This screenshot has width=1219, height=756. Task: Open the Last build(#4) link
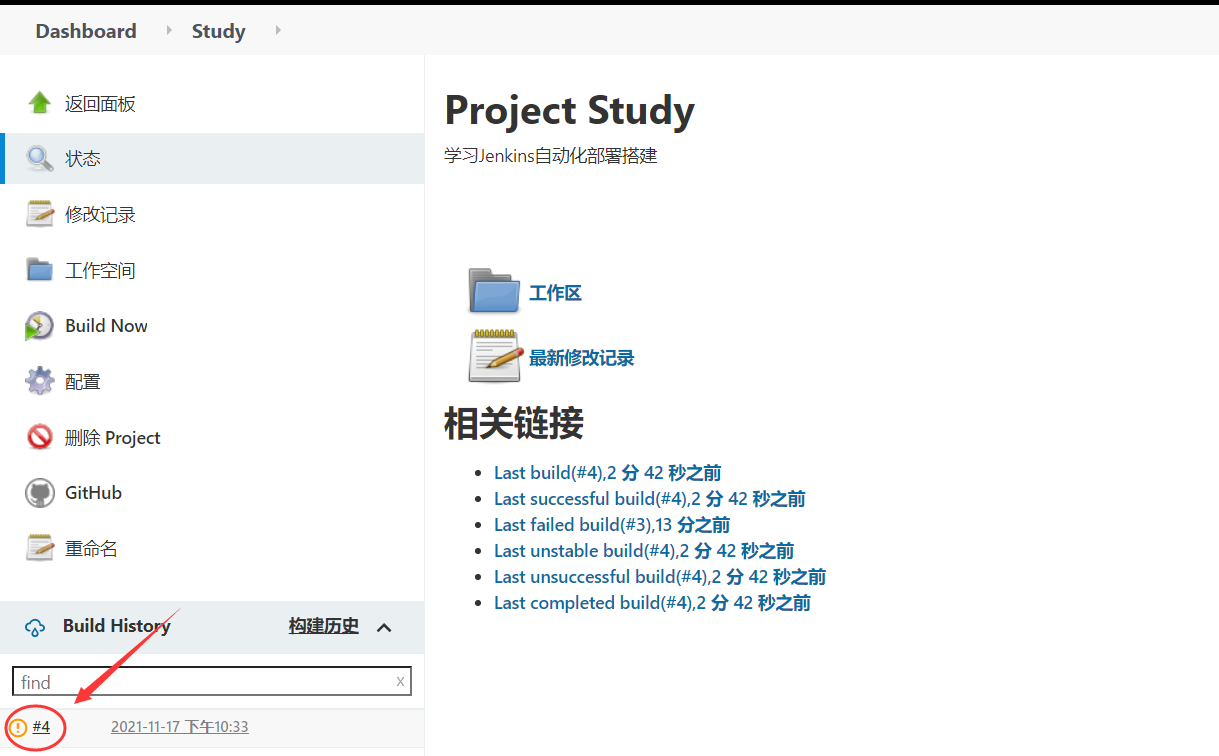[x=607, y=473]
